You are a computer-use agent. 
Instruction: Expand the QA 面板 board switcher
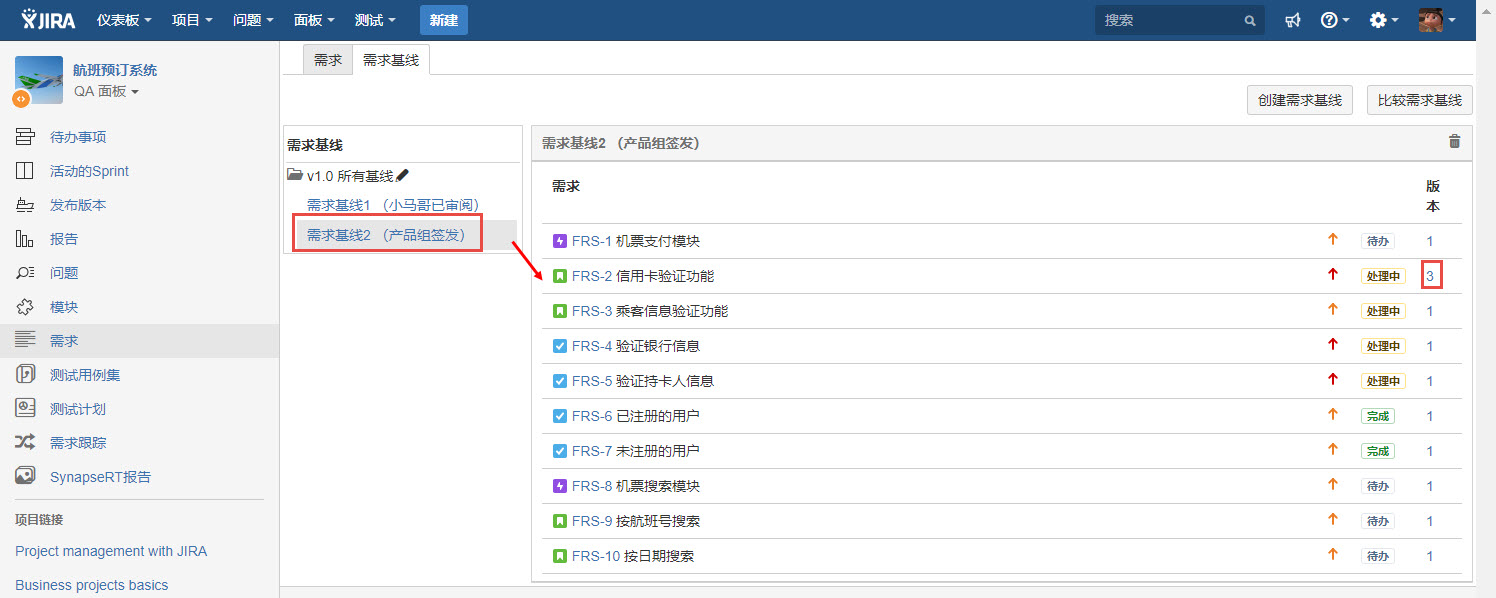(106, 91)
